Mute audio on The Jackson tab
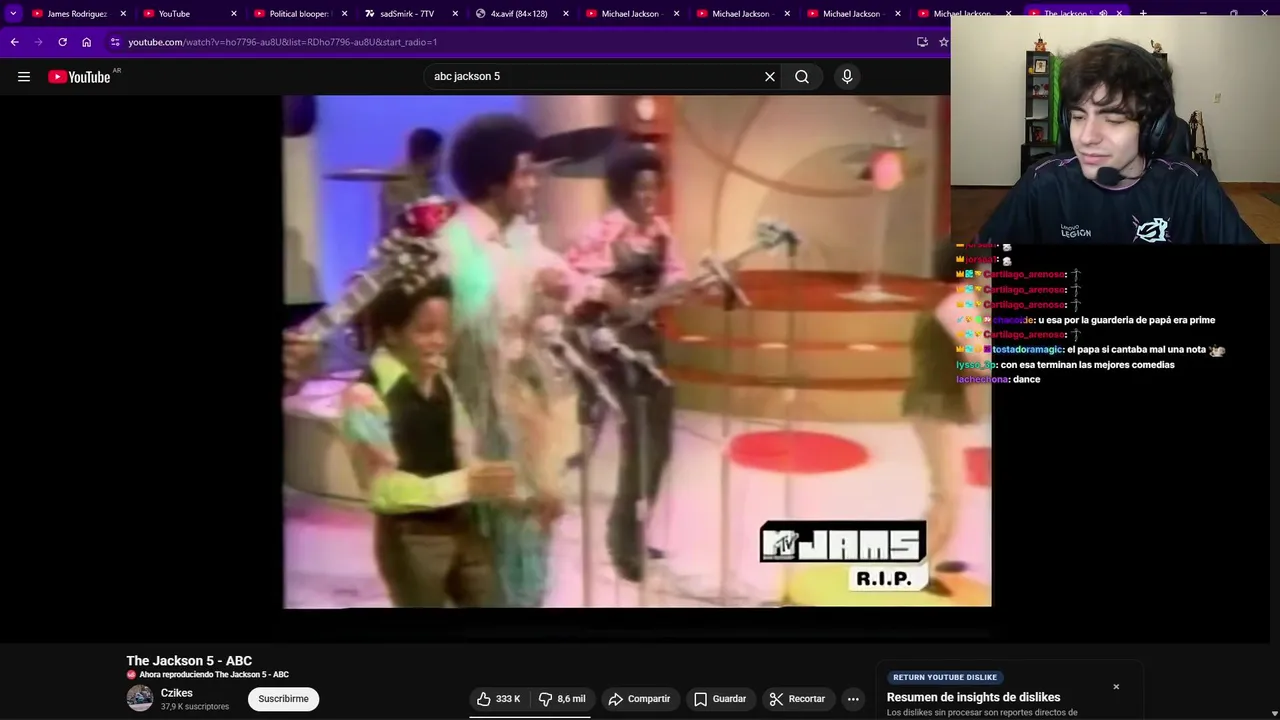This screenshot has height=720, width=1280. pos(1104,14)
